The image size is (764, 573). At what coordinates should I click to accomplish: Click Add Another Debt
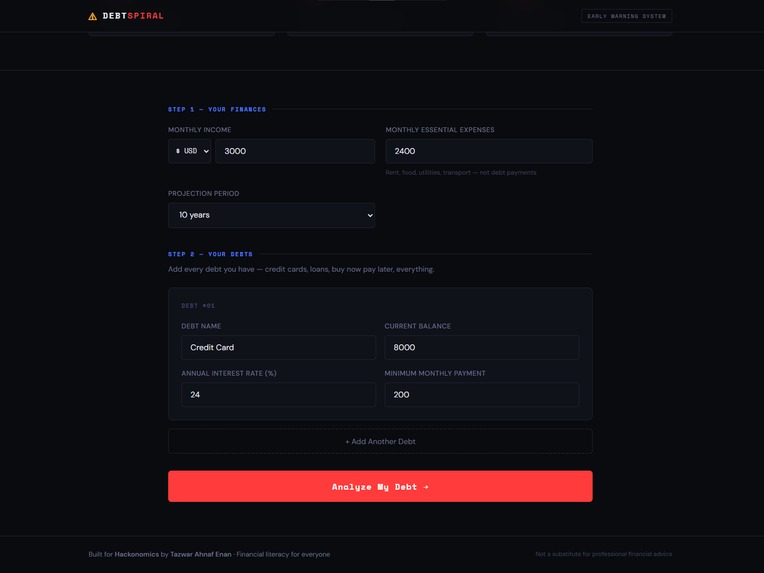[380, 441]
